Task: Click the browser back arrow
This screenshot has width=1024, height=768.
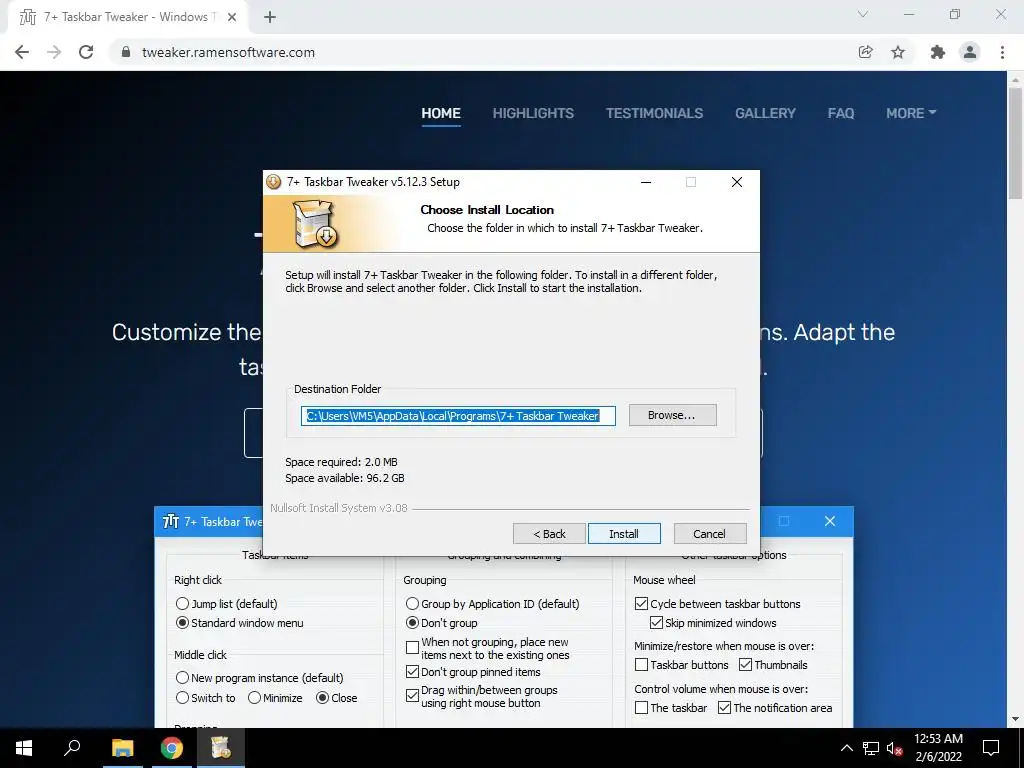Action: point(22,52)
